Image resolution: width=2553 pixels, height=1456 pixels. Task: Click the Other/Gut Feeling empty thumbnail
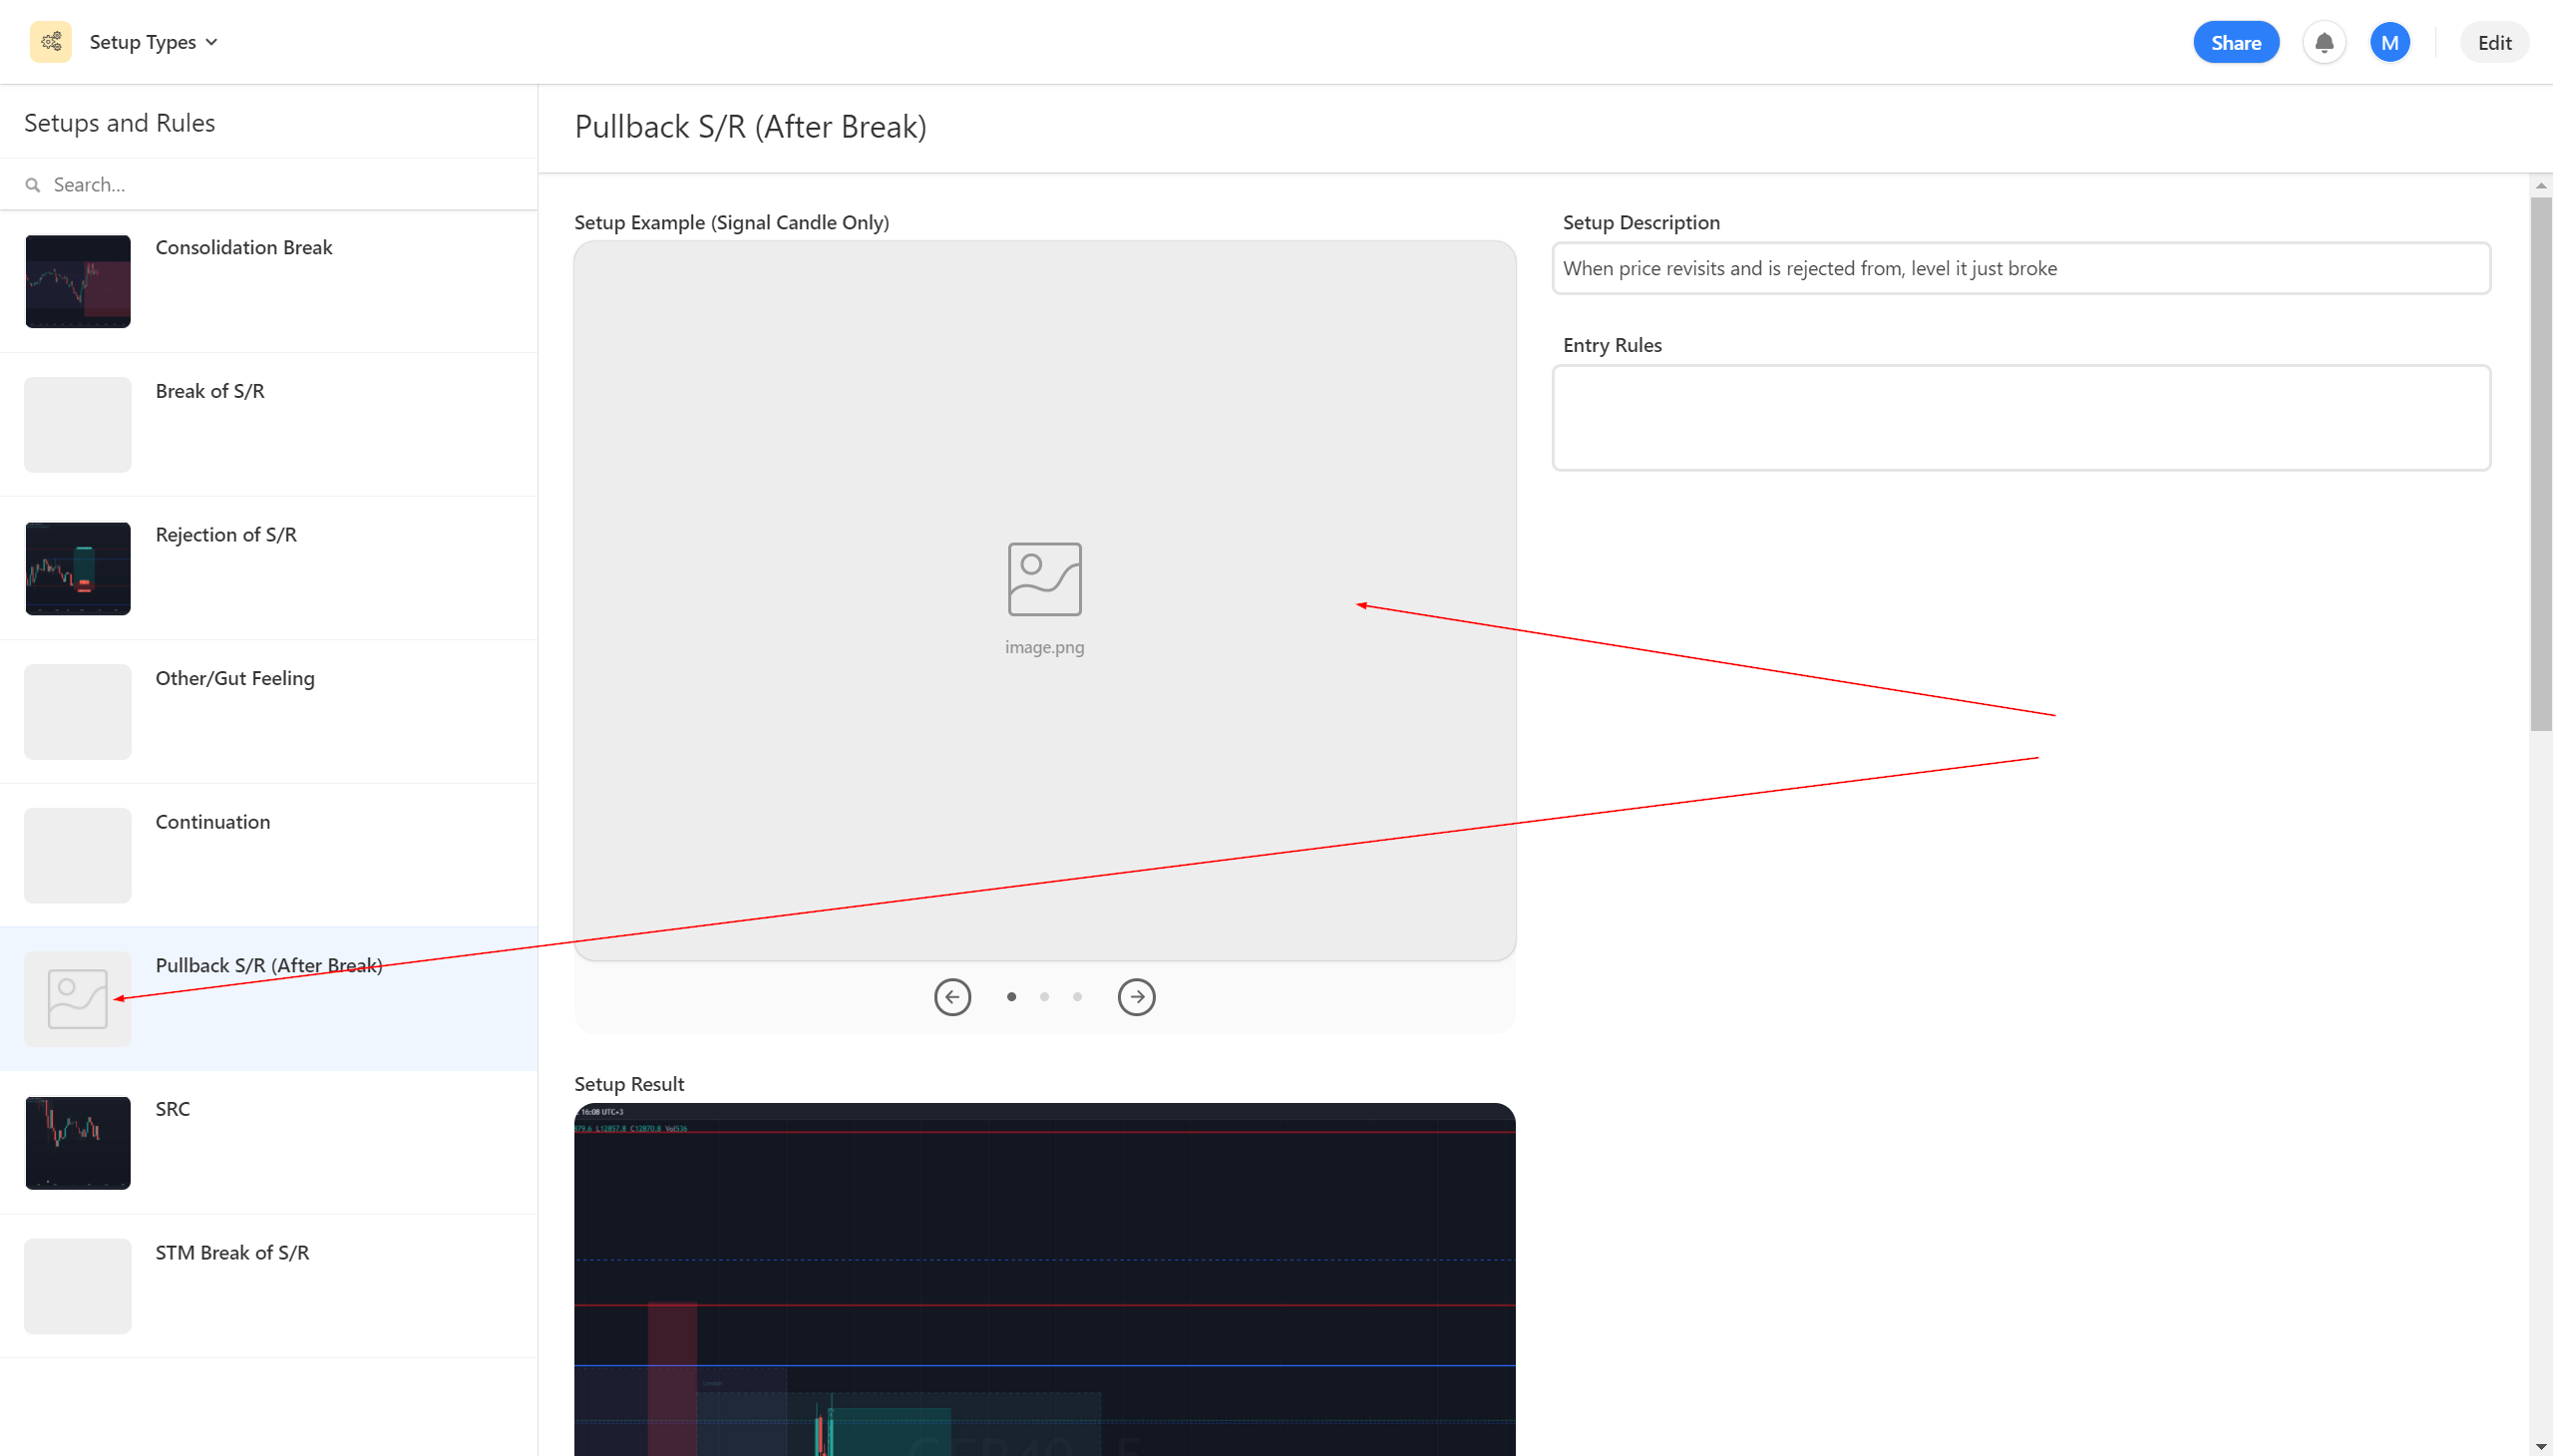[x=78, y=711]
